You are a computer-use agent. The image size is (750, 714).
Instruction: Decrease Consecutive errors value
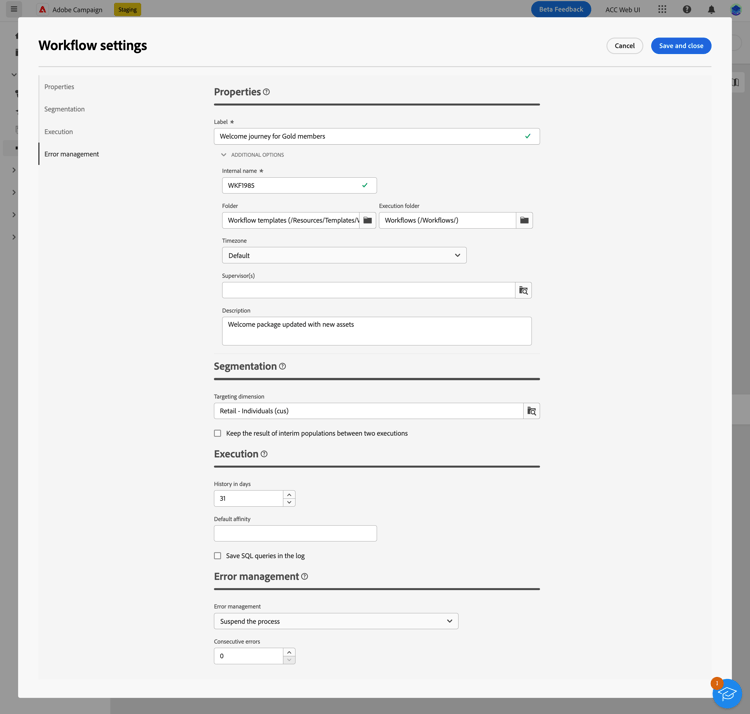[289, 660]
